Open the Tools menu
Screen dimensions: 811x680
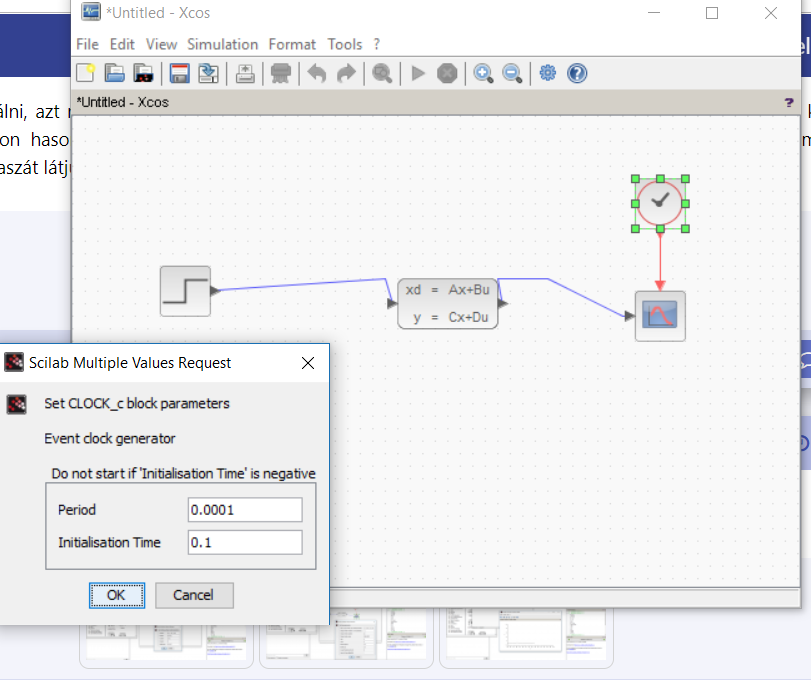[x=344, y=44]
